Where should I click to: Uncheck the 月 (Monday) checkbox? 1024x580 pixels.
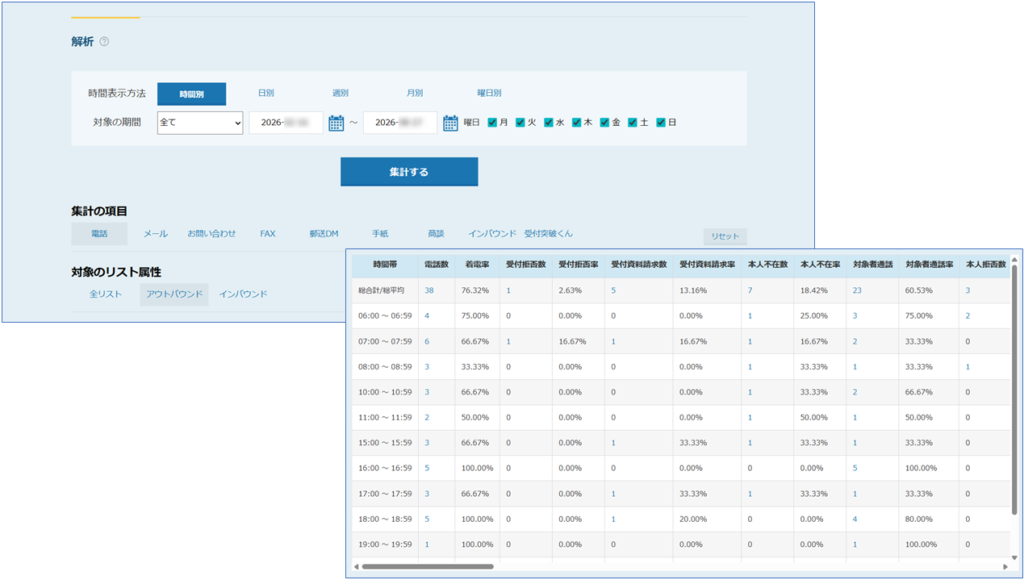tap(493, 123)
